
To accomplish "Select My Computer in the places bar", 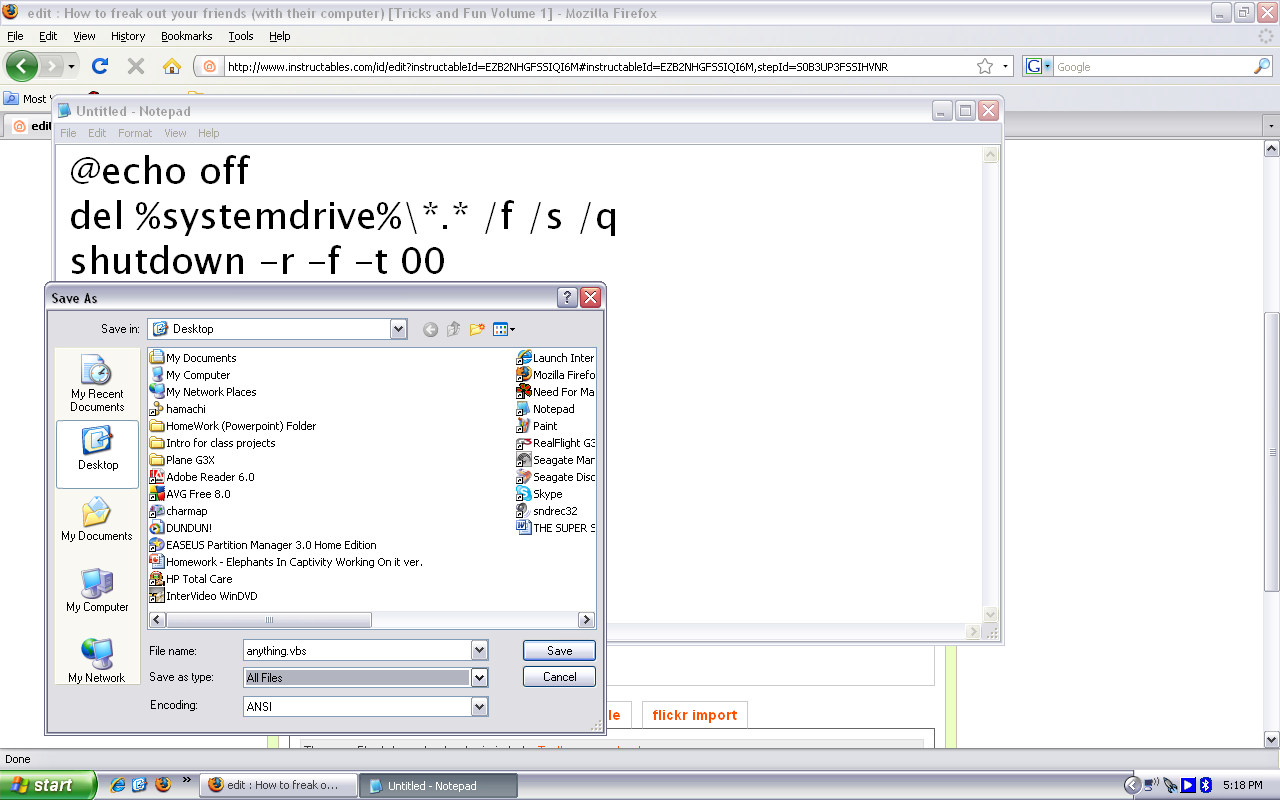I will pyautogui.click(x=97, y=591).
